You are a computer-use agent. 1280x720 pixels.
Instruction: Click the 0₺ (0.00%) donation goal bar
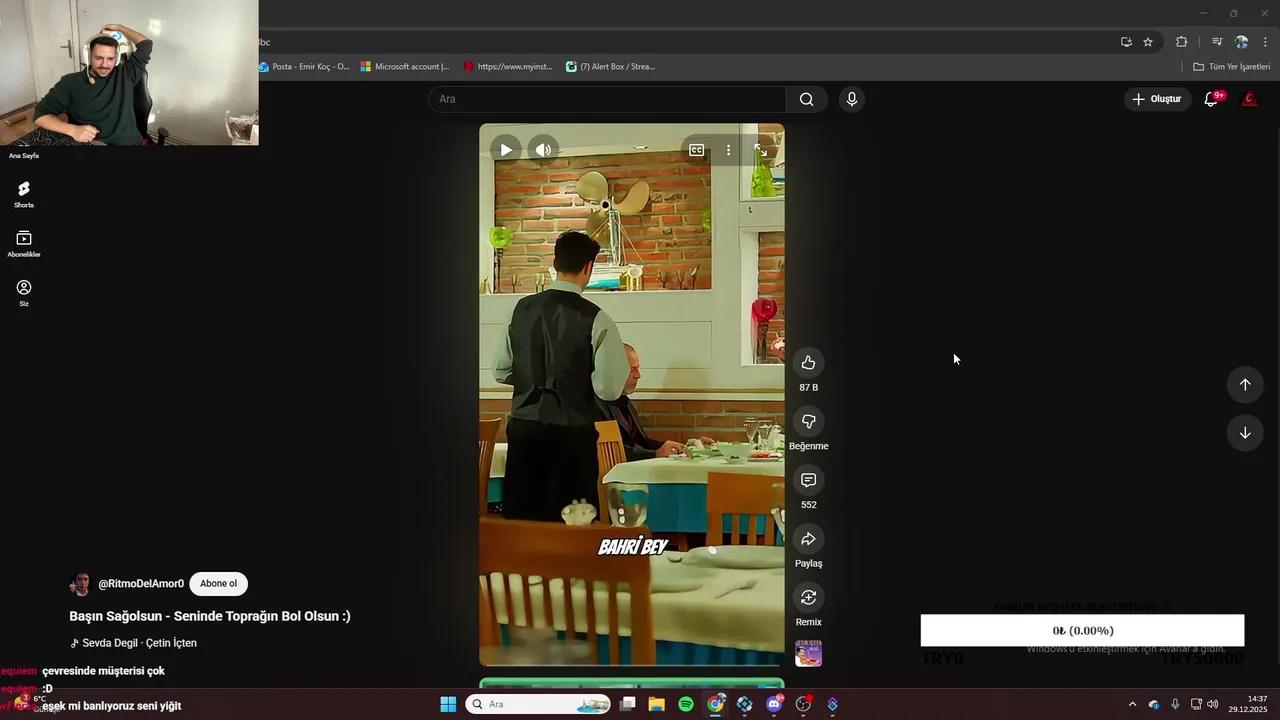pyautogui.click(x=1082, y=630)
